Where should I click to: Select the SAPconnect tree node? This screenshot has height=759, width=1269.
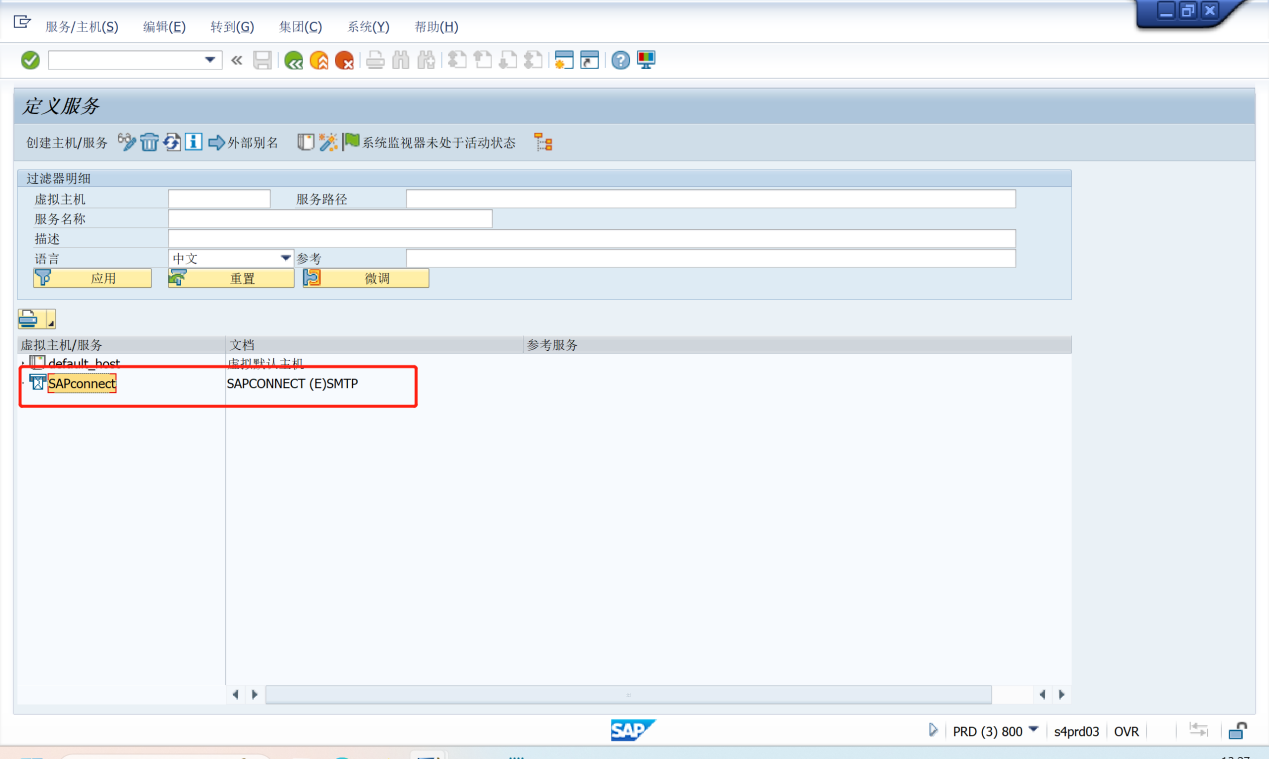pos(82,384)
